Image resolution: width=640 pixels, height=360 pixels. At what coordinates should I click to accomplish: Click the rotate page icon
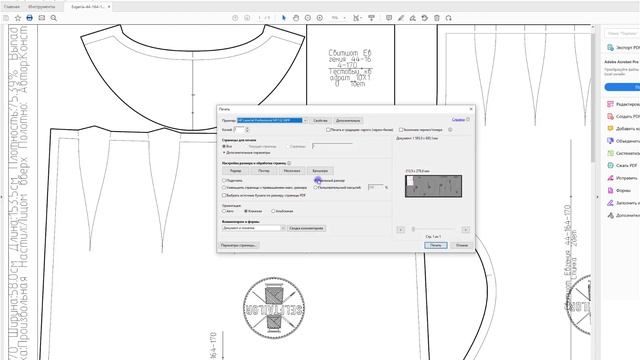[x=424, y=18]
